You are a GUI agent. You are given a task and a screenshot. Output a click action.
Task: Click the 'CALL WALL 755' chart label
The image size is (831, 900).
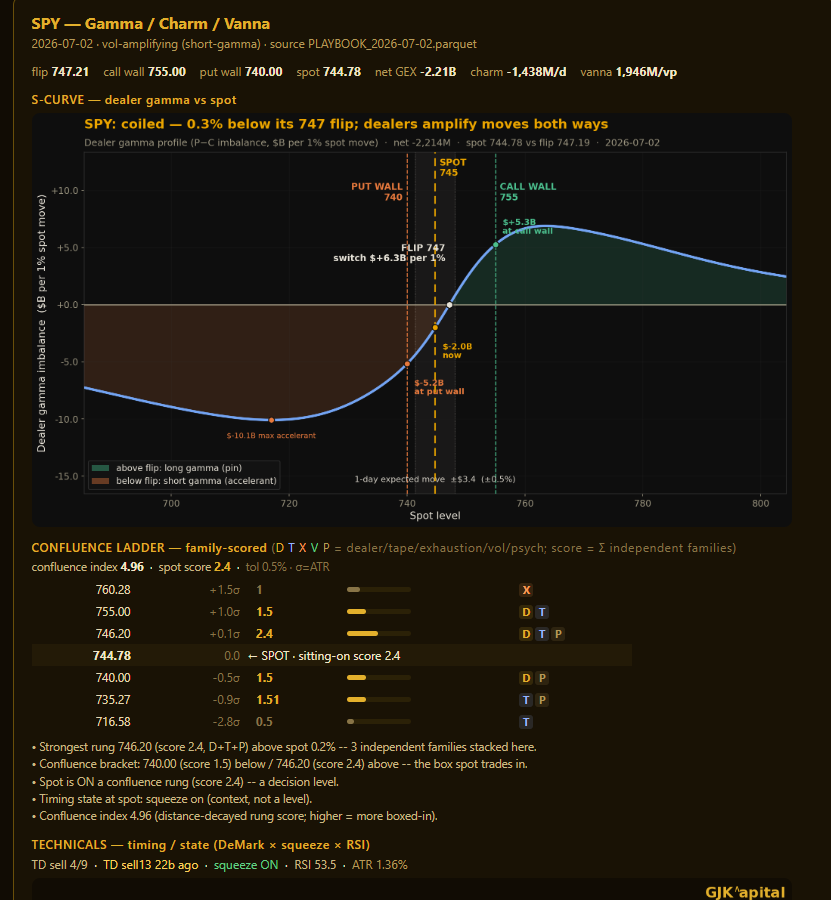[527, 192]
